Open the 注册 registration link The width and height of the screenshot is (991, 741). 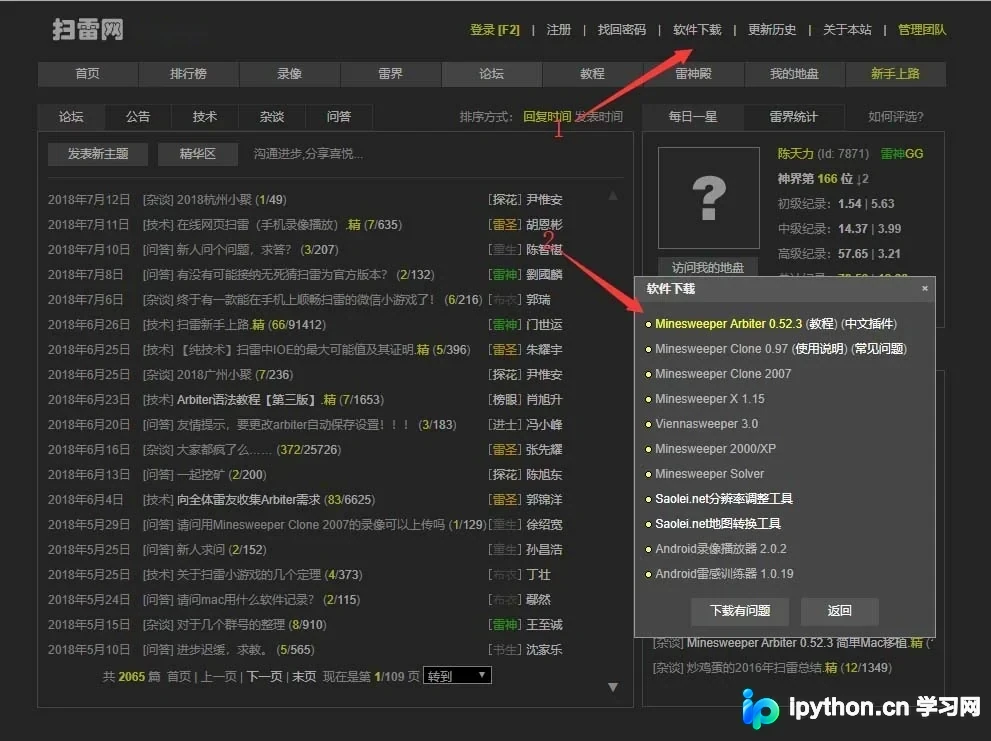559,30
